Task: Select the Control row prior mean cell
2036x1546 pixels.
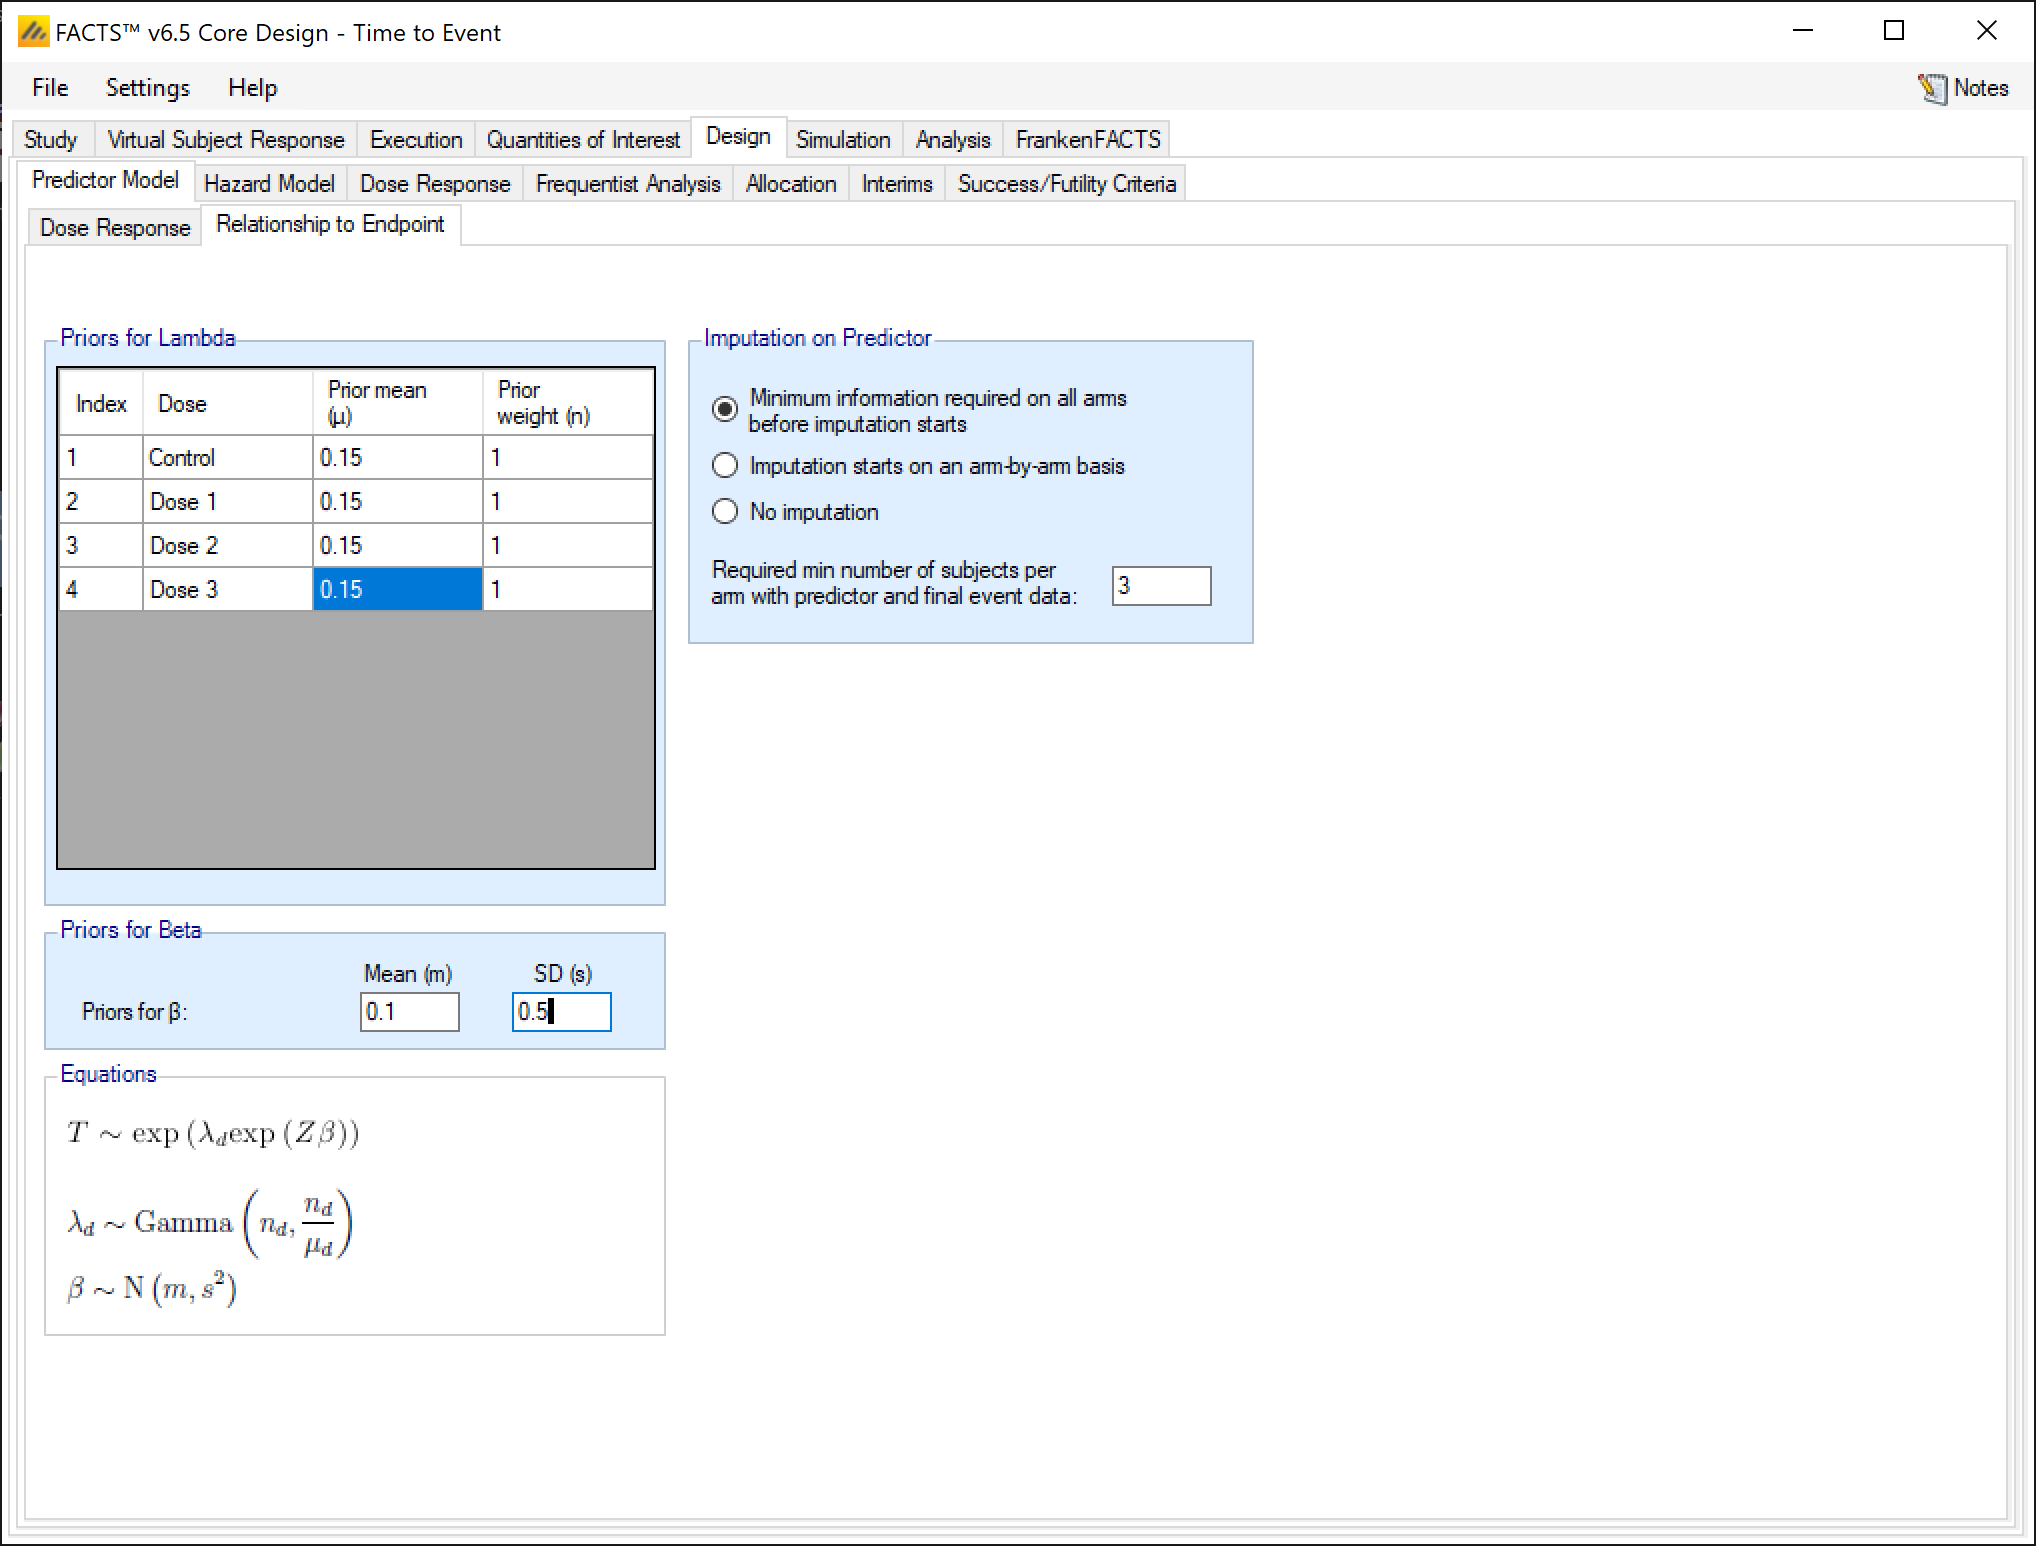Action: point(397,458)
